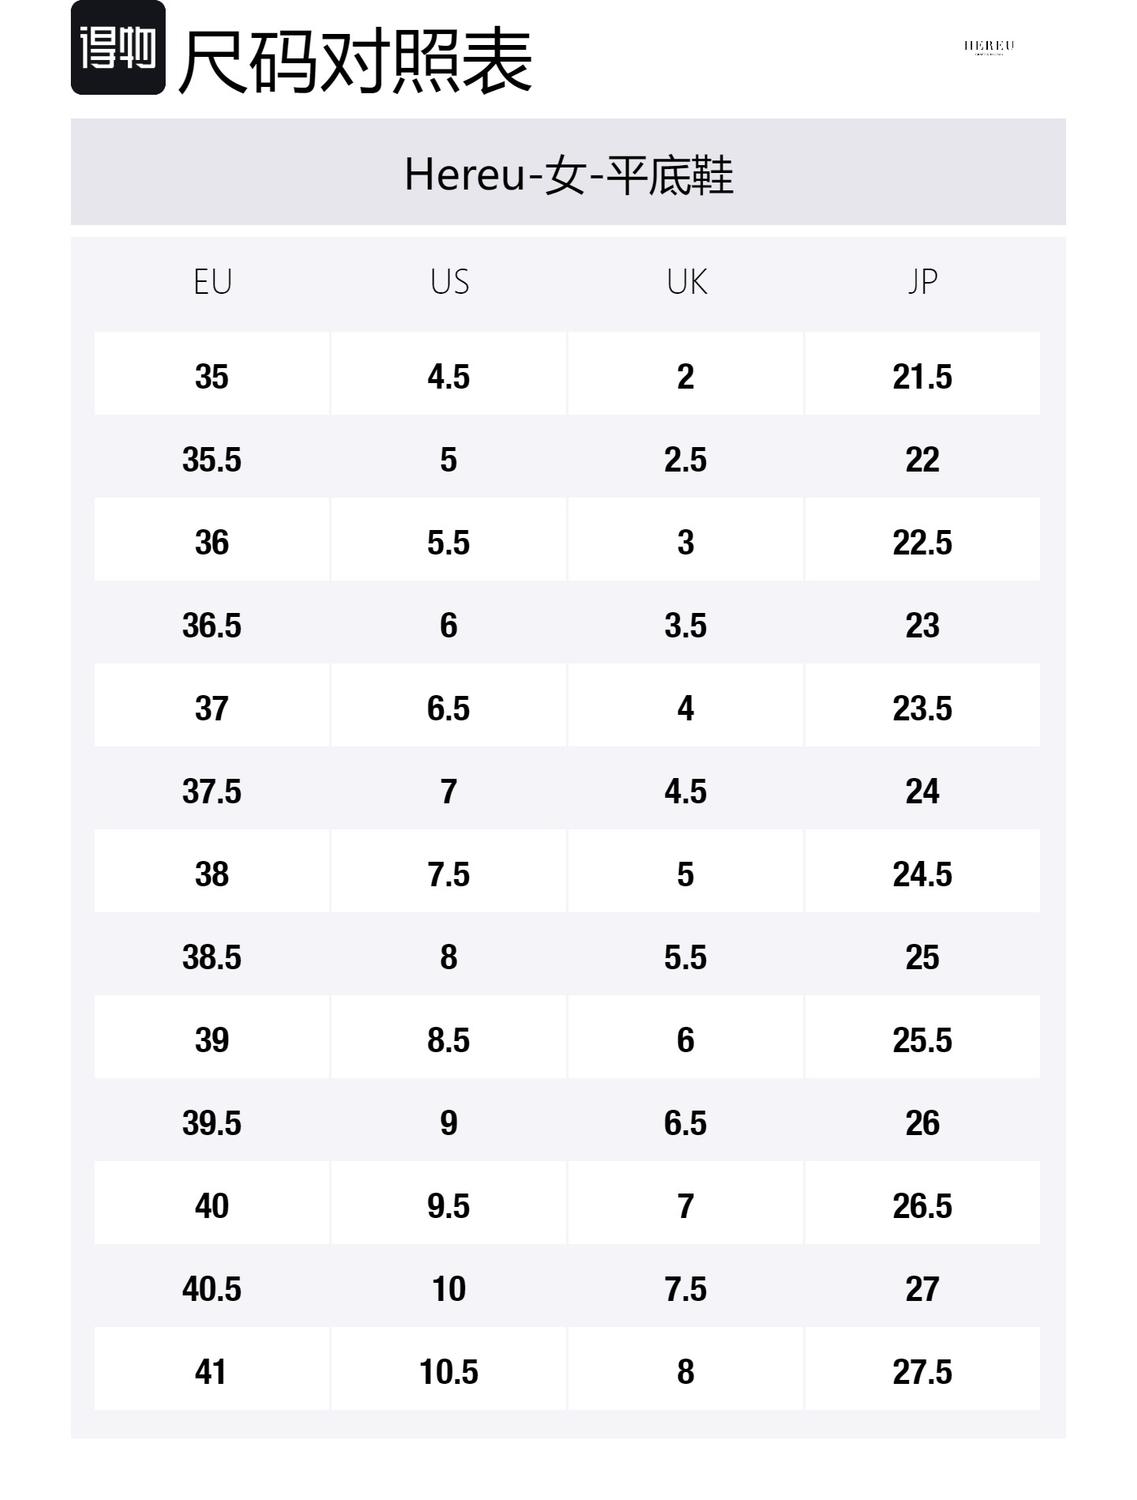Select UK size 3.5 cell
This screenshot has width=1137, height=1500.
click(686, 625)
